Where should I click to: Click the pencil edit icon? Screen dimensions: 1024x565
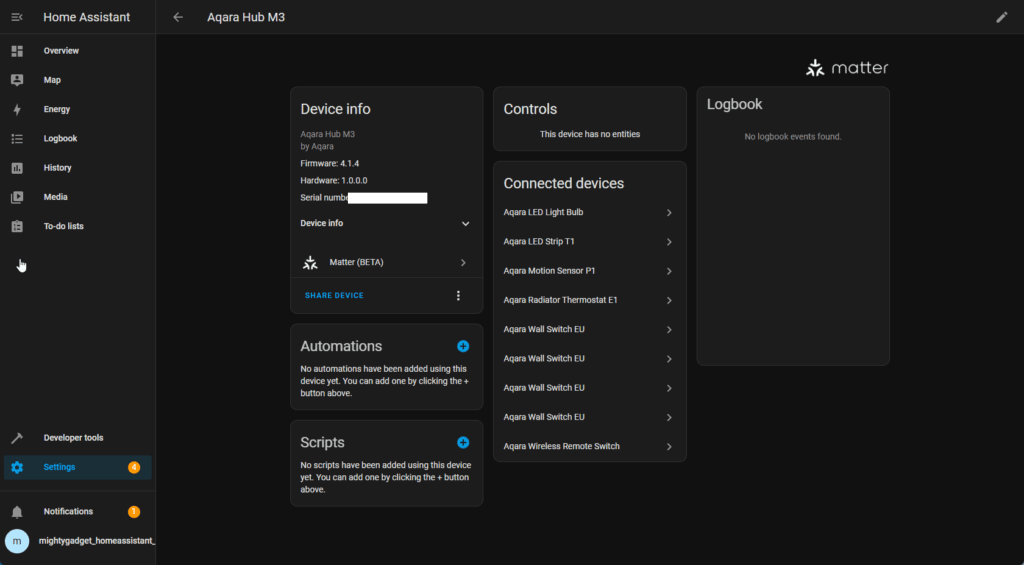tap(1002, 17)
